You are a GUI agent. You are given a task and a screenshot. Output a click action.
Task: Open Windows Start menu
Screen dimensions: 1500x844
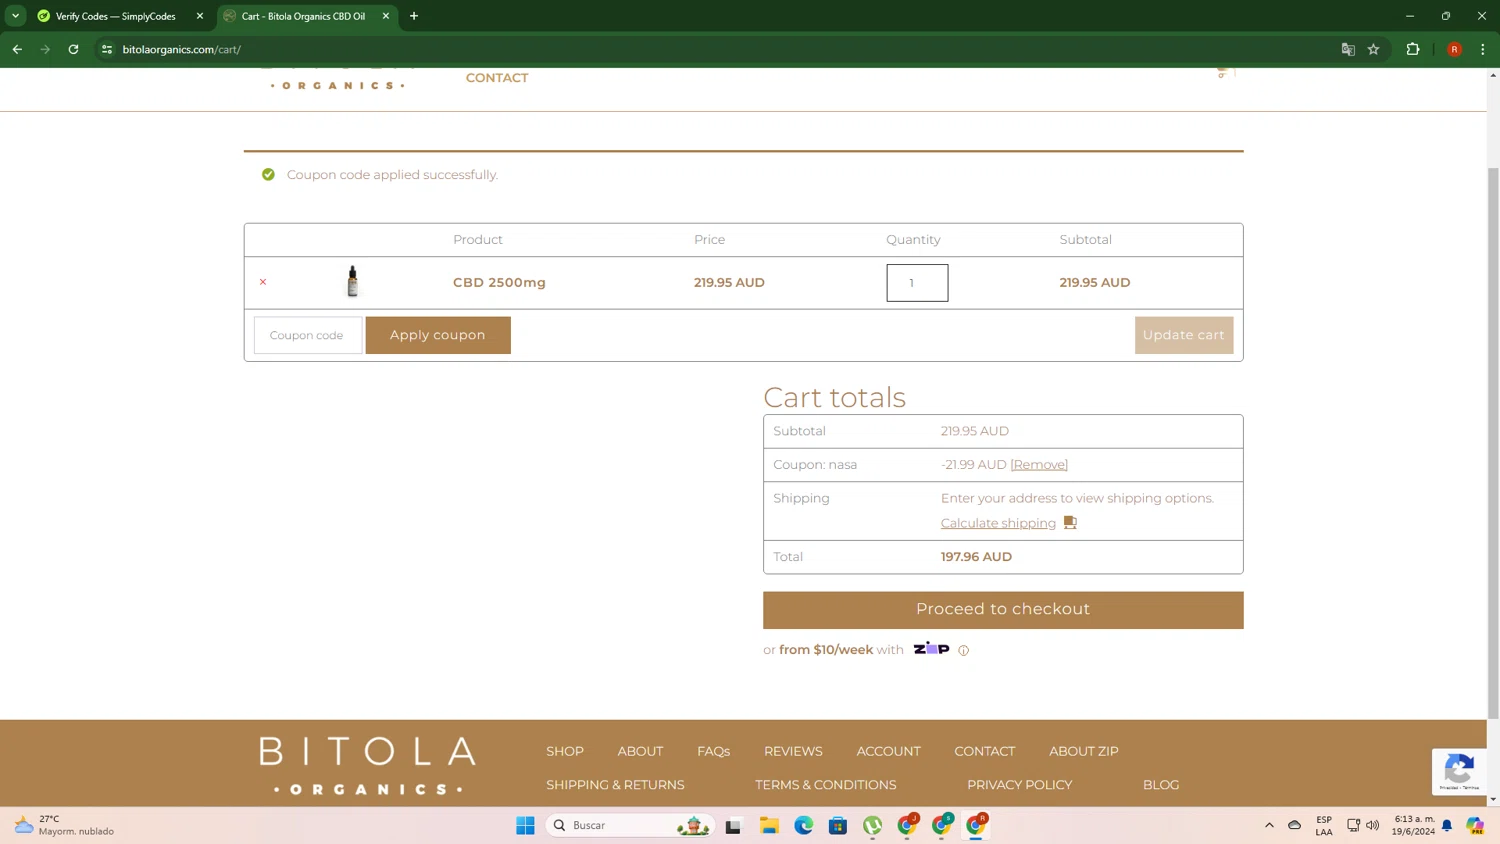click(525, 825)
